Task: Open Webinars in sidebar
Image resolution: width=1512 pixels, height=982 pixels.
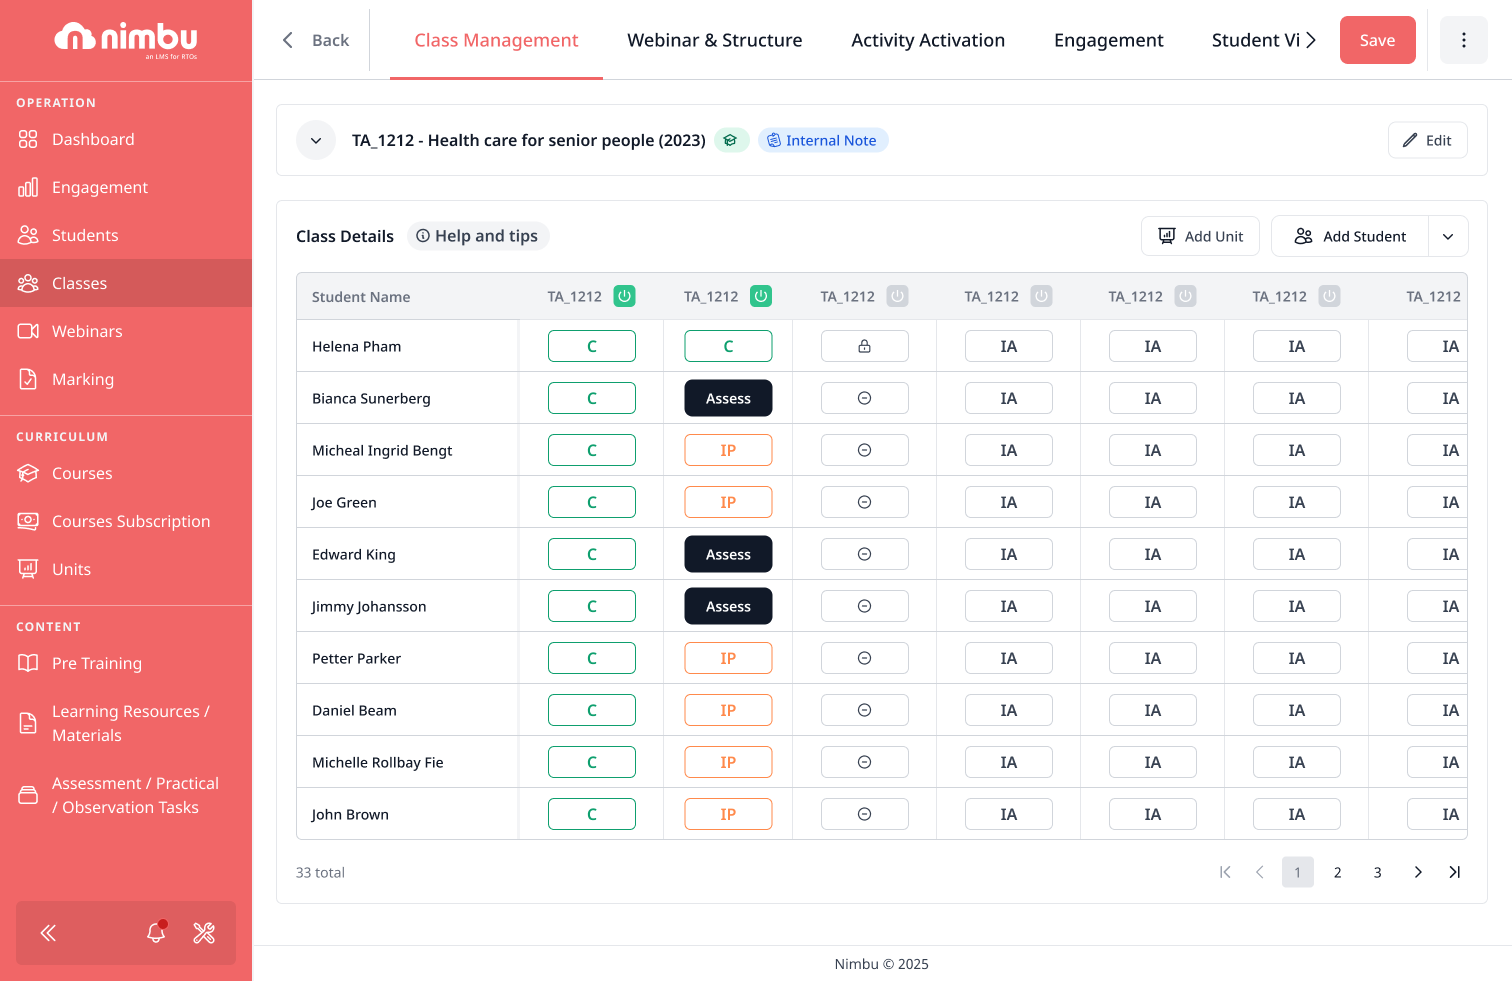Action: coord(126,331)
